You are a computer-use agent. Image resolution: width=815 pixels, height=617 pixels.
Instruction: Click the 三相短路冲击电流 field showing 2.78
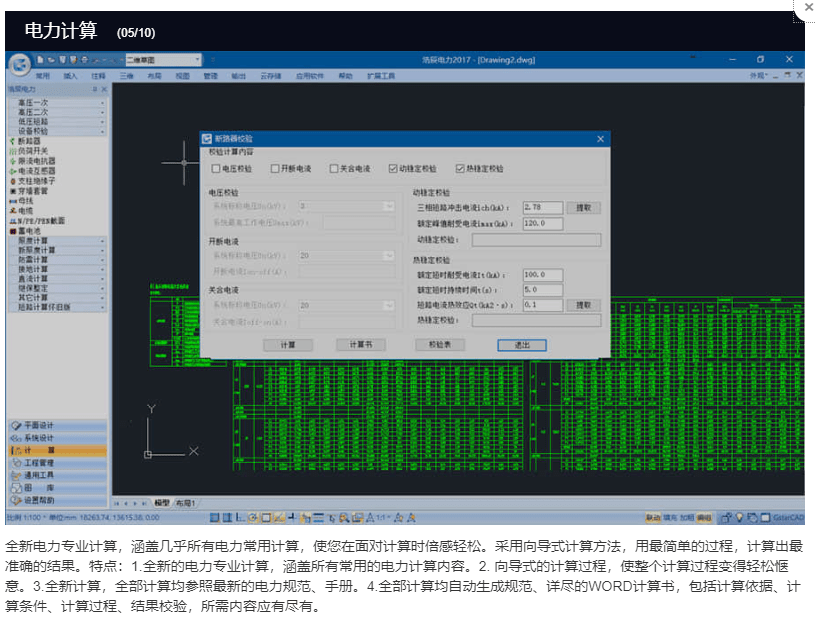543,207
